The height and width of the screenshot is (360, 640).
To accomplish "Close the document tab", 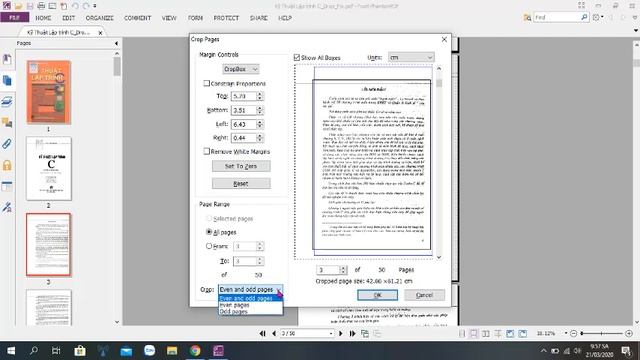I will (x=100, y=32).
